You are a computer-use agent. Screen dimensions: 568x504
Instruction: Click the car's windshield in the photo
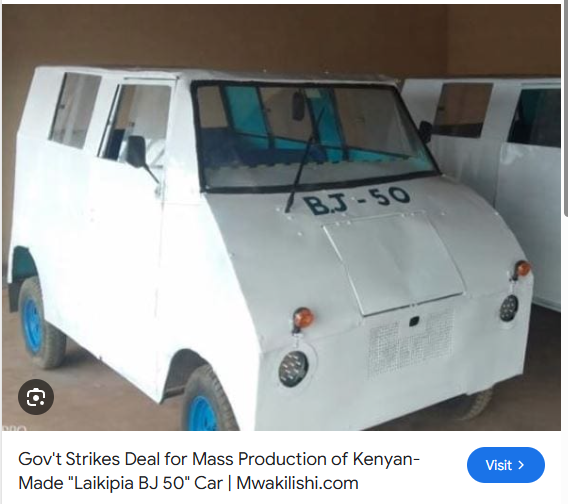312,136
